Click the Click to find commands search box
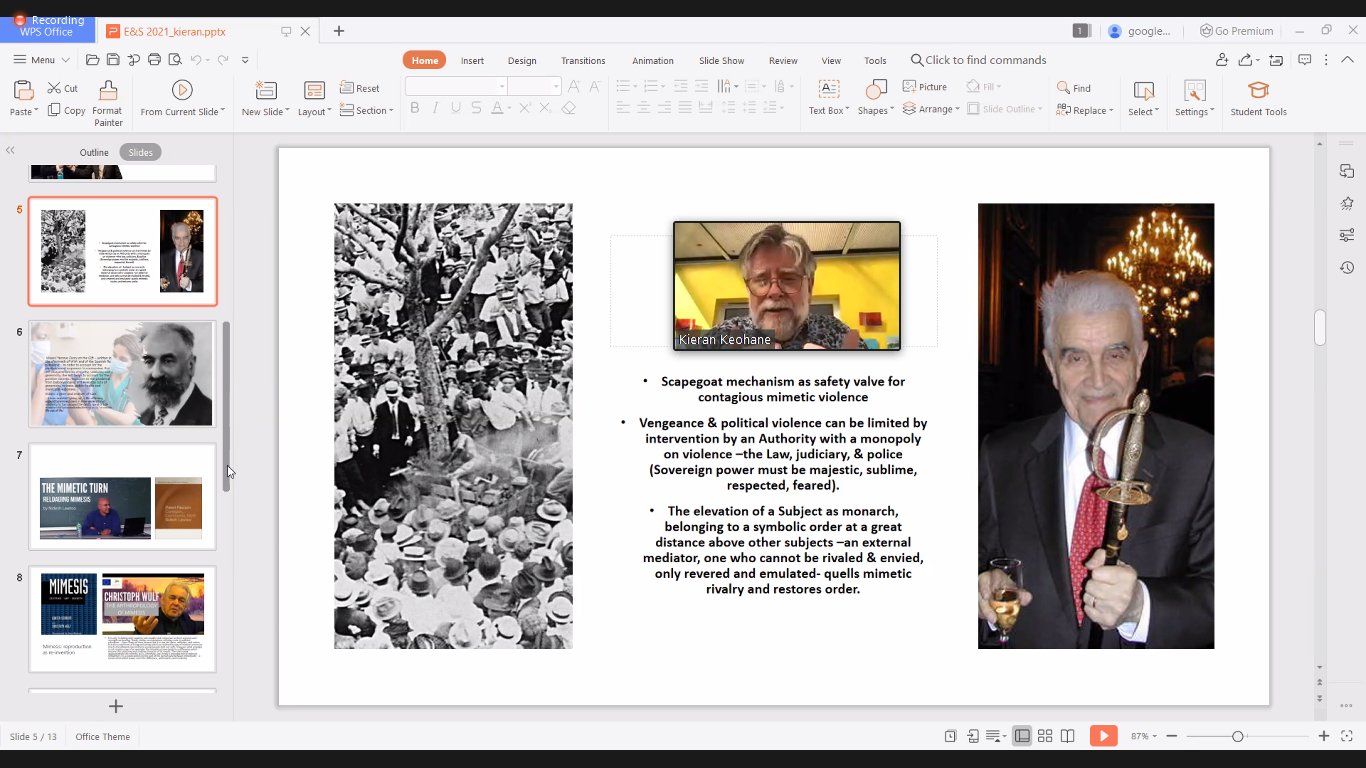Screen dimensions: 1366x768 978,60
